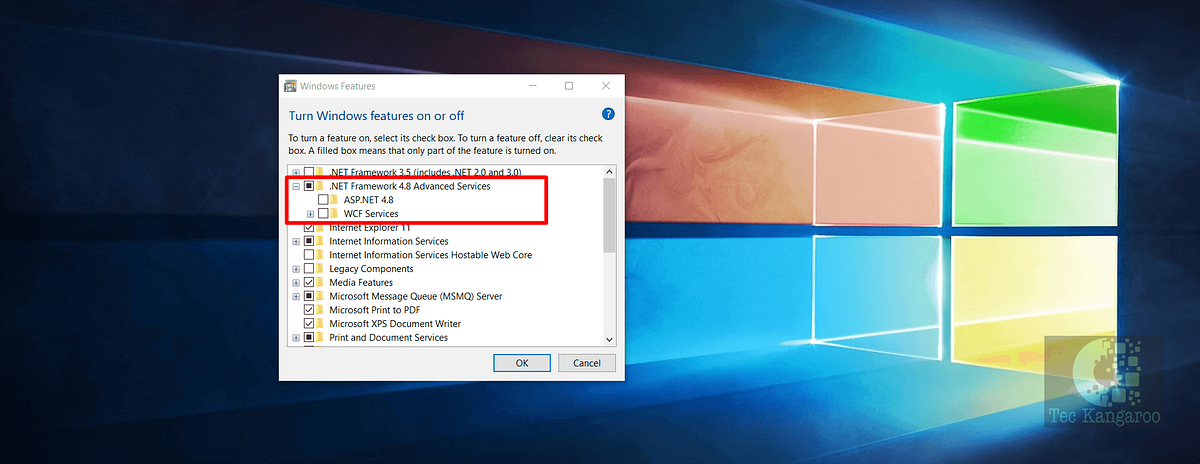The height and width of the screenshot is (464, 1200).
Task: Uncheck the Microsoft Print to PDF checkbox
Action: tap(309, 310)
